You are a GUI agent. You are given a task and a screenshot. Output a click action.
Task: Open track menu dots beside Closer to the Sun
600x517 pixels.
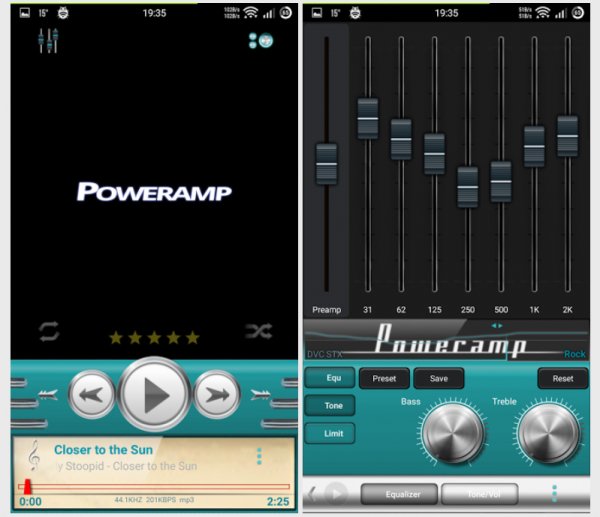(259, 456)
